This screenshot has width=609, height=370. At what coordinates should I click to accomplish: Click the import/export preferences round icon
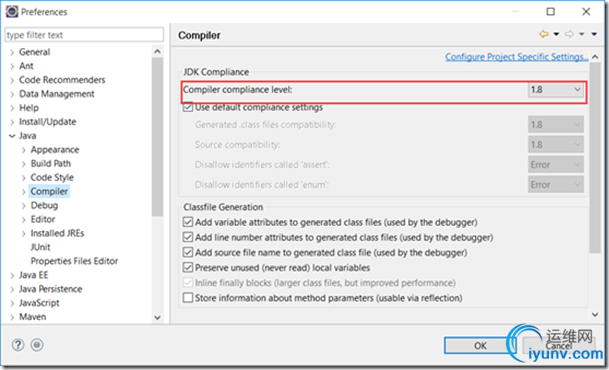[37, 345]
